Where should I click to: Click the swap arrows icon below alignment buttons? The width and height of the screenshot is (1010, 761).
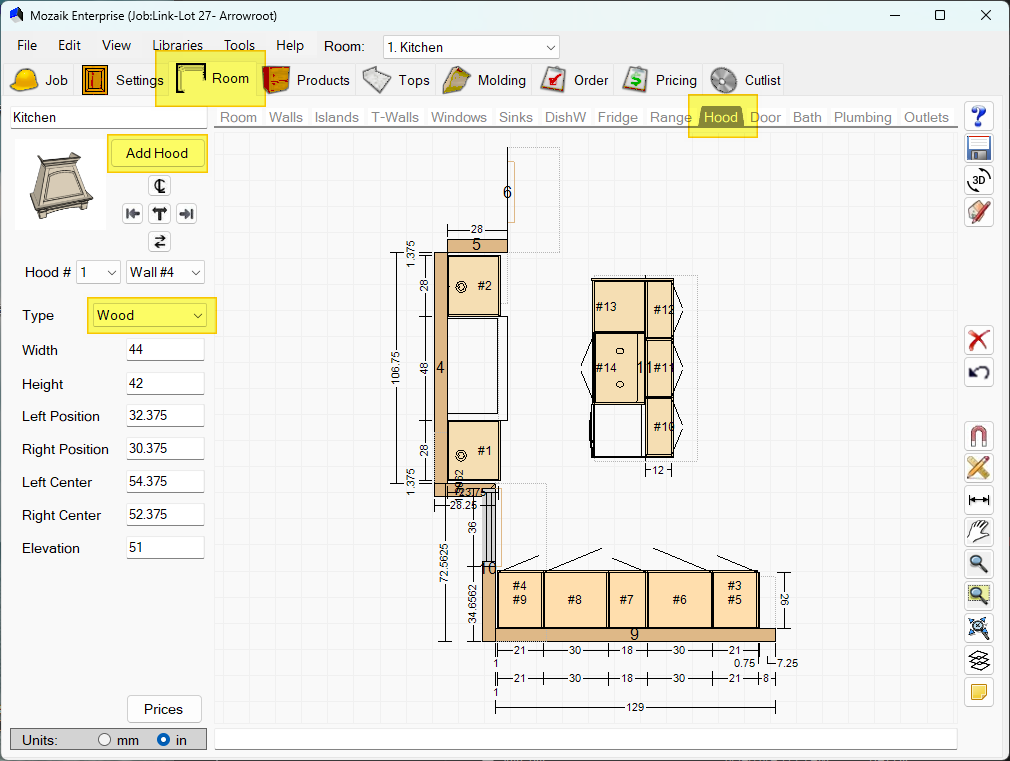pyautogui.click(x=160, y=241)
